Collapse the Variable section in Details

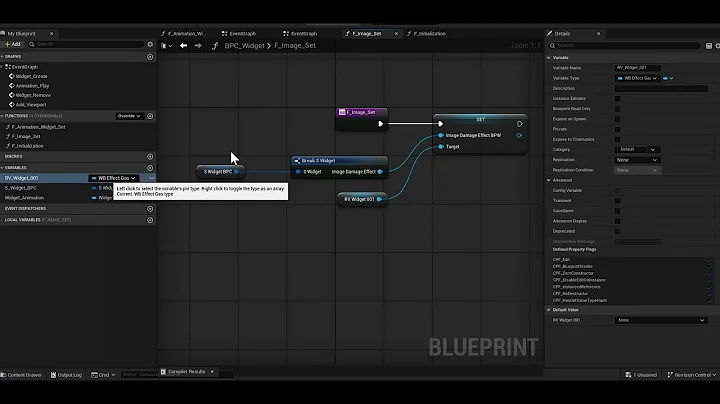click(x=549, y=58)
